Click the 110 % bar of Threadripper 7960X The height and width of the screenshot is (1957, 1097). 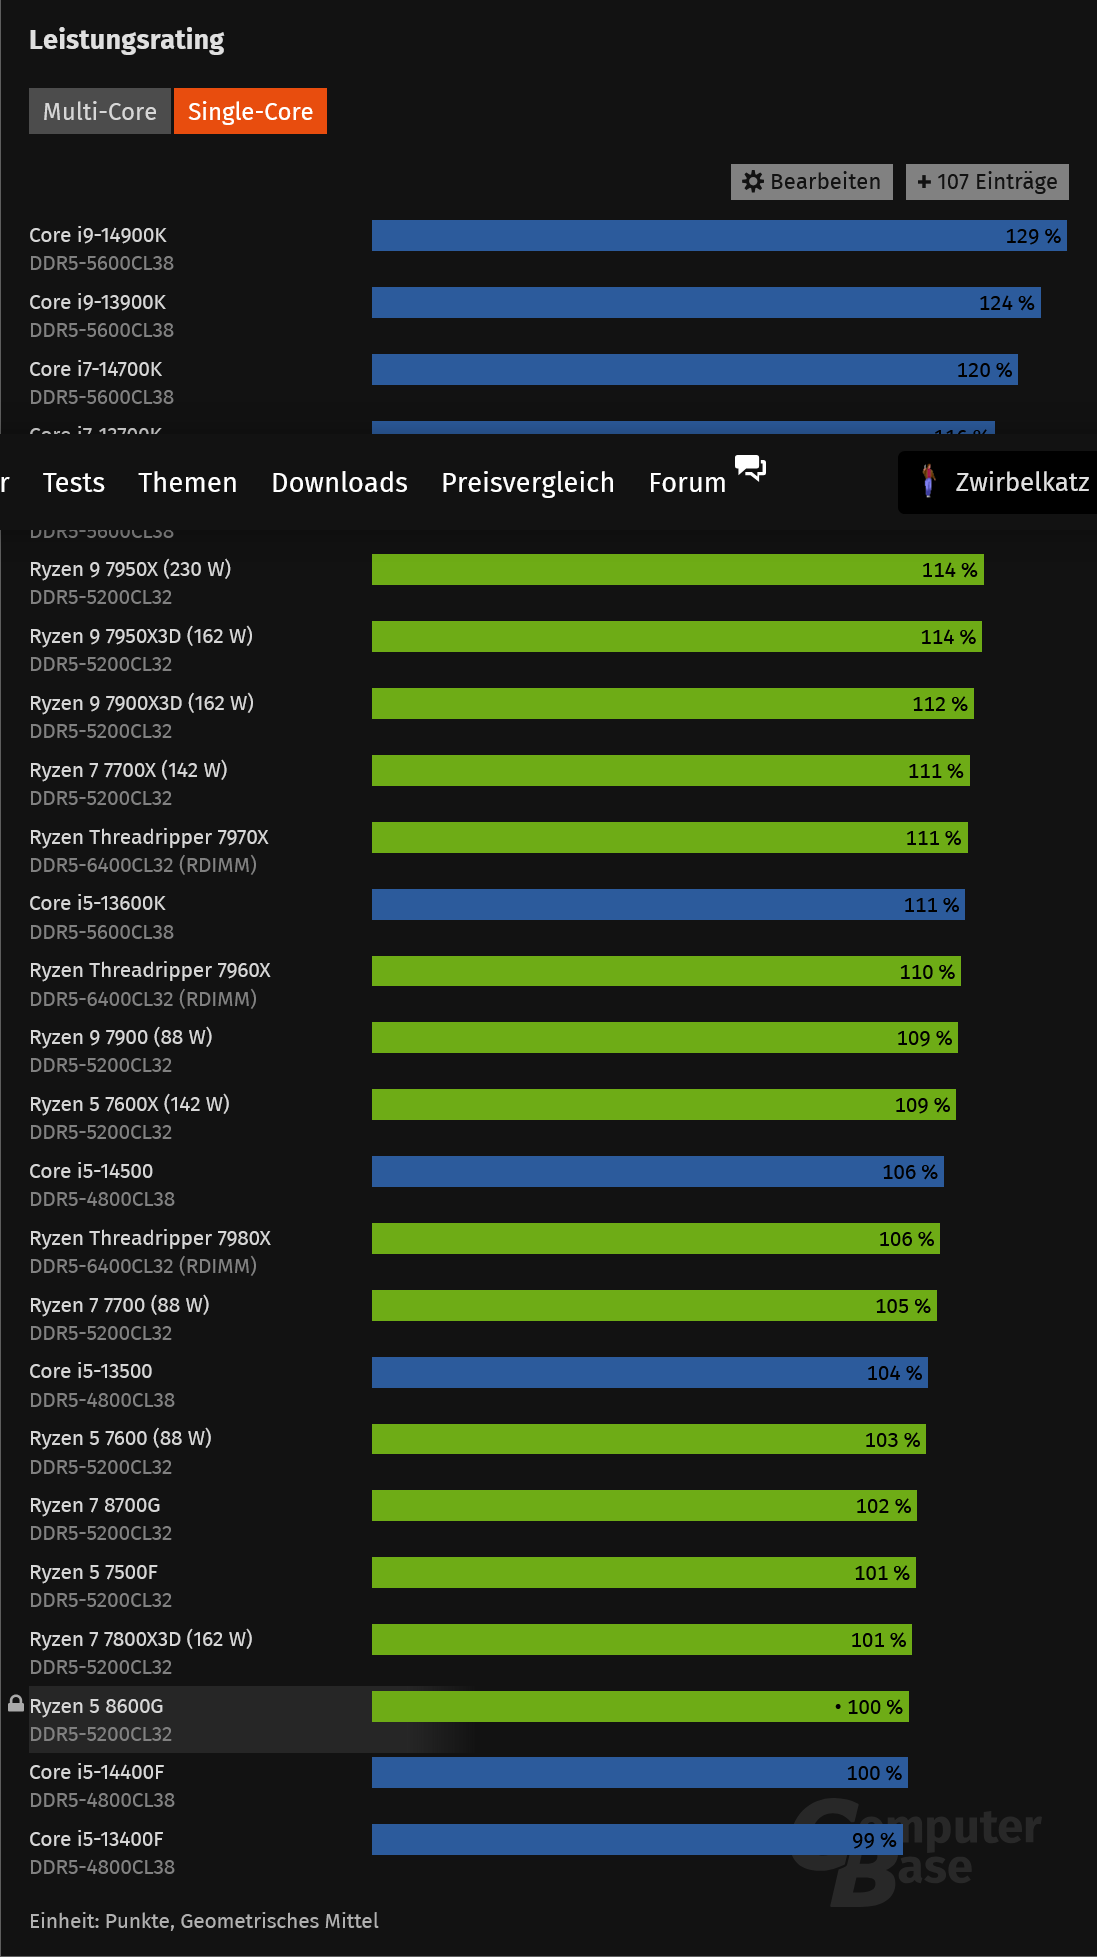coord(666,972)
